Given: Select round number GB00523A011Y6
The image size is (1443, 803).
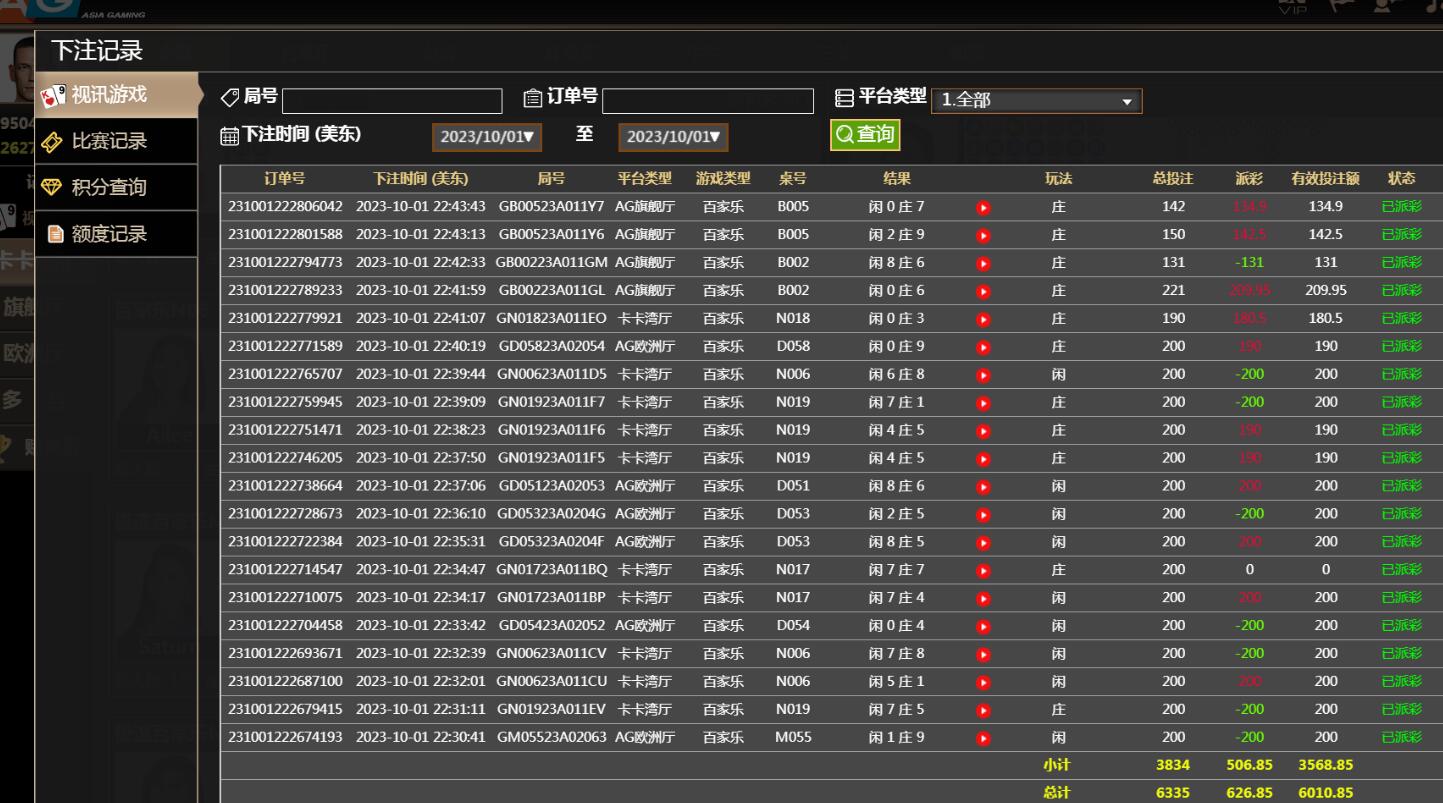Looking at the screenshot, I should [x=551, y=235].
